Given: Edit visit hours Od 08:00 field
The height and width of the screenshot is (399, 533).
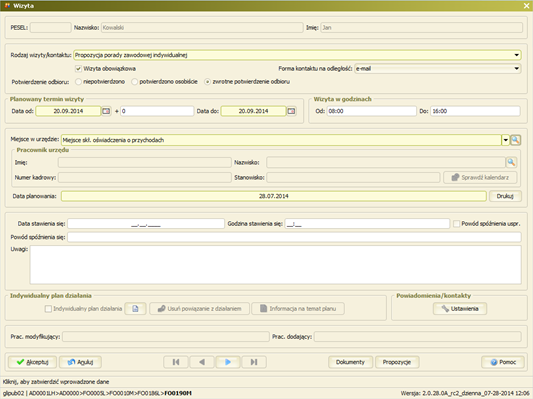Looking at the screenshot, I should [372, 111].
